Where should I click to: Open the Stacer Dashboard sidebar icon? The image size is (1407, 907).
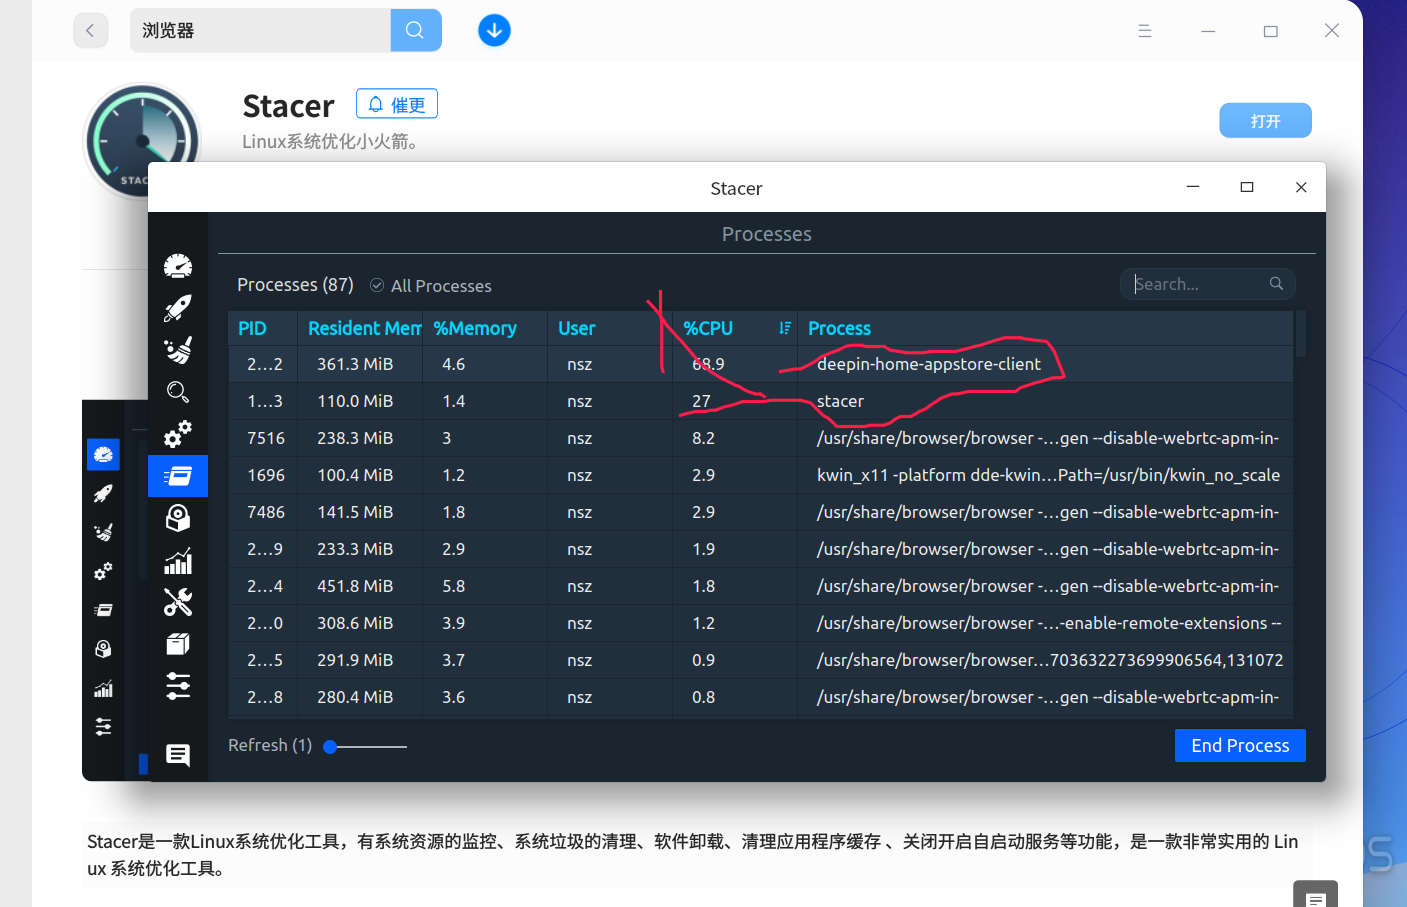coord(178,266)
